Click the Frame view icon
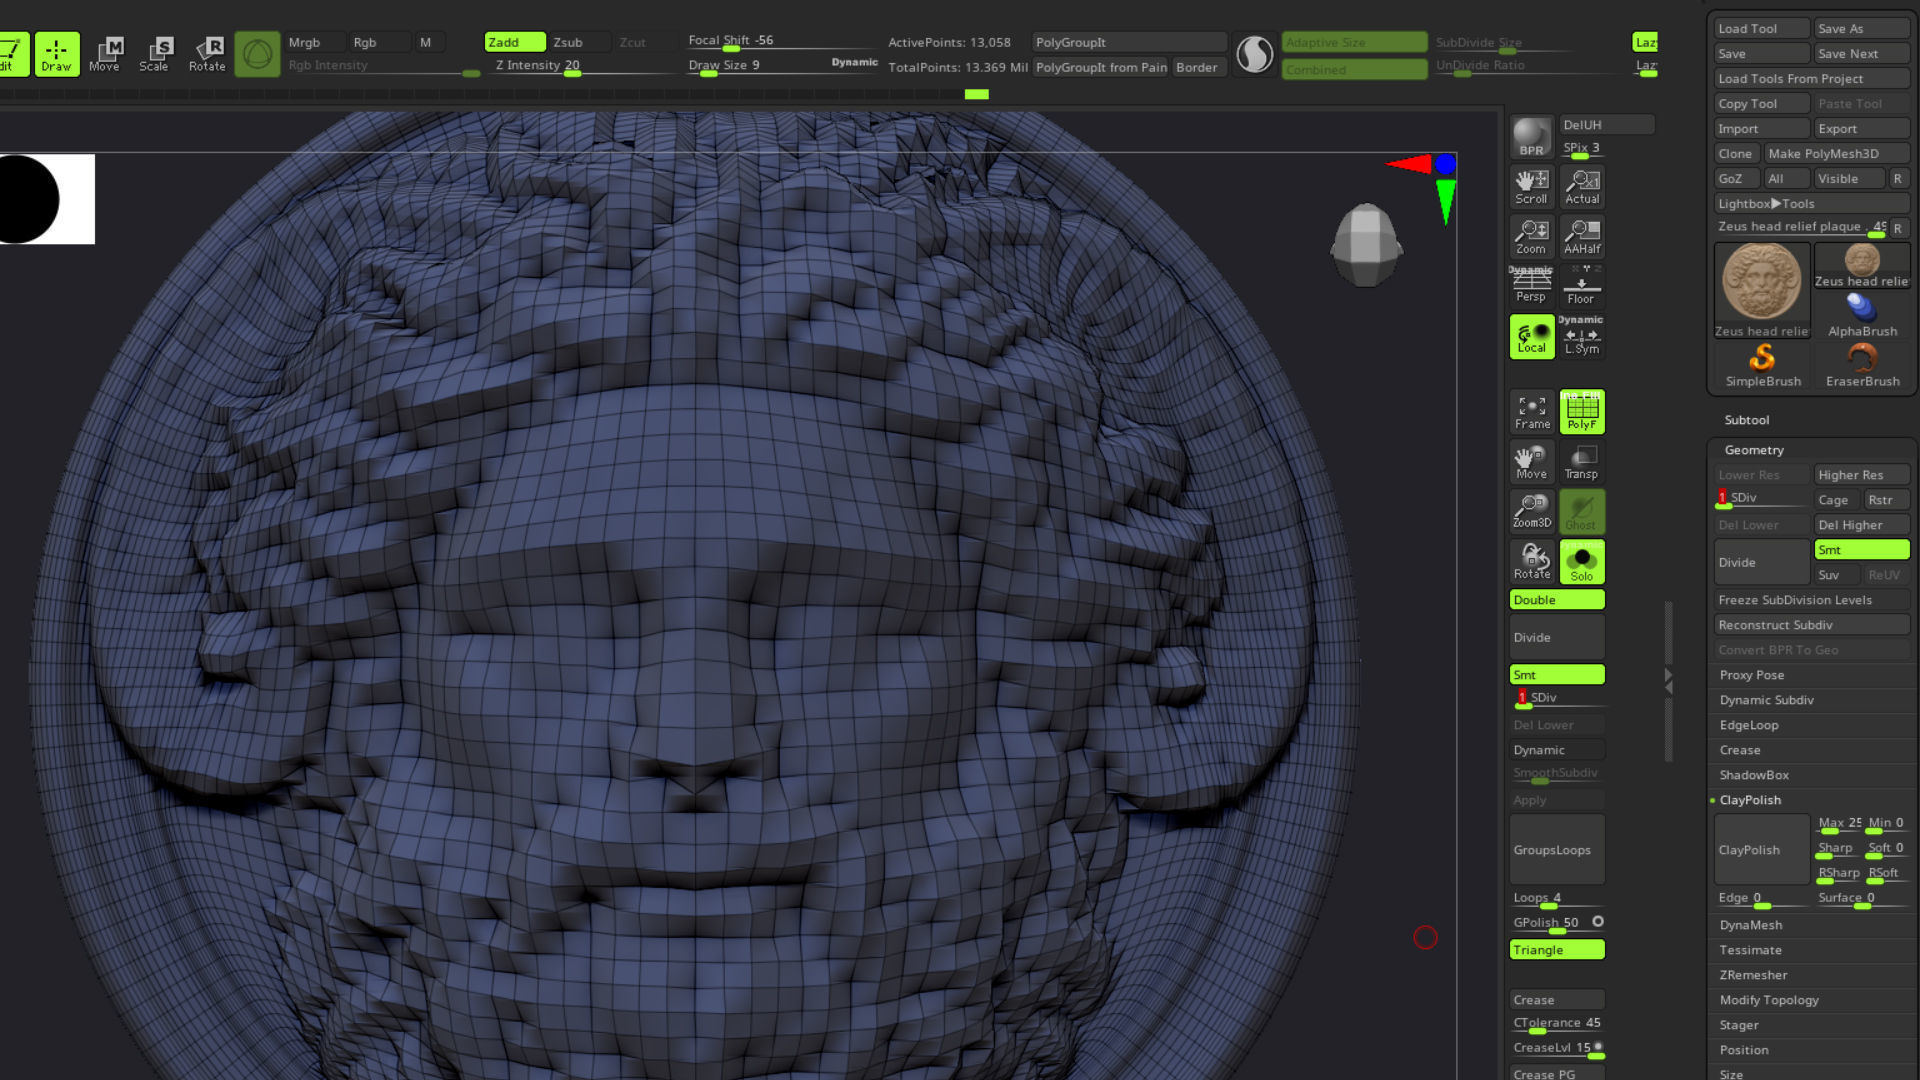The width and height of the screenshot is (1920, 1080). [x=1531, y=412]
